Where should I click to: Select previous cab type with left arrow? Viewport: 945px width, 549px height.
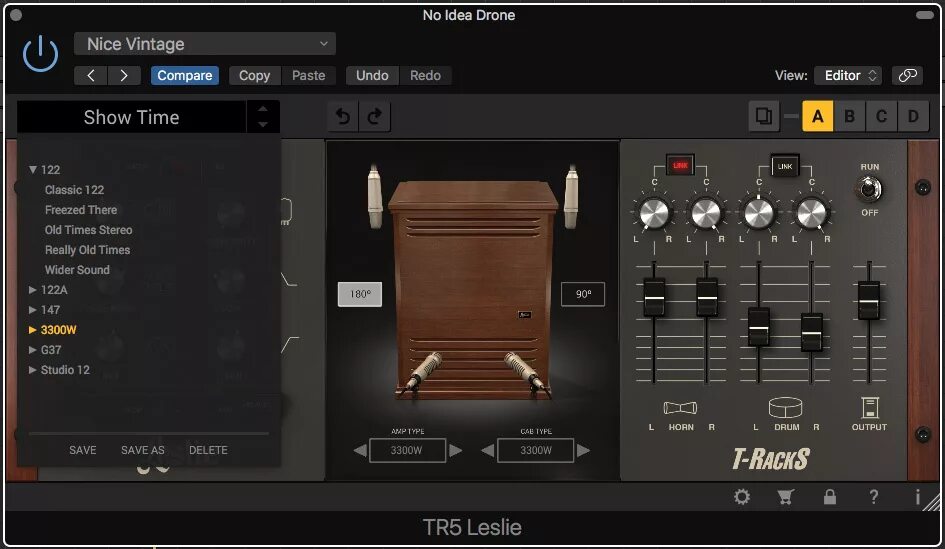pyautogui.click(x=488, y=450)
